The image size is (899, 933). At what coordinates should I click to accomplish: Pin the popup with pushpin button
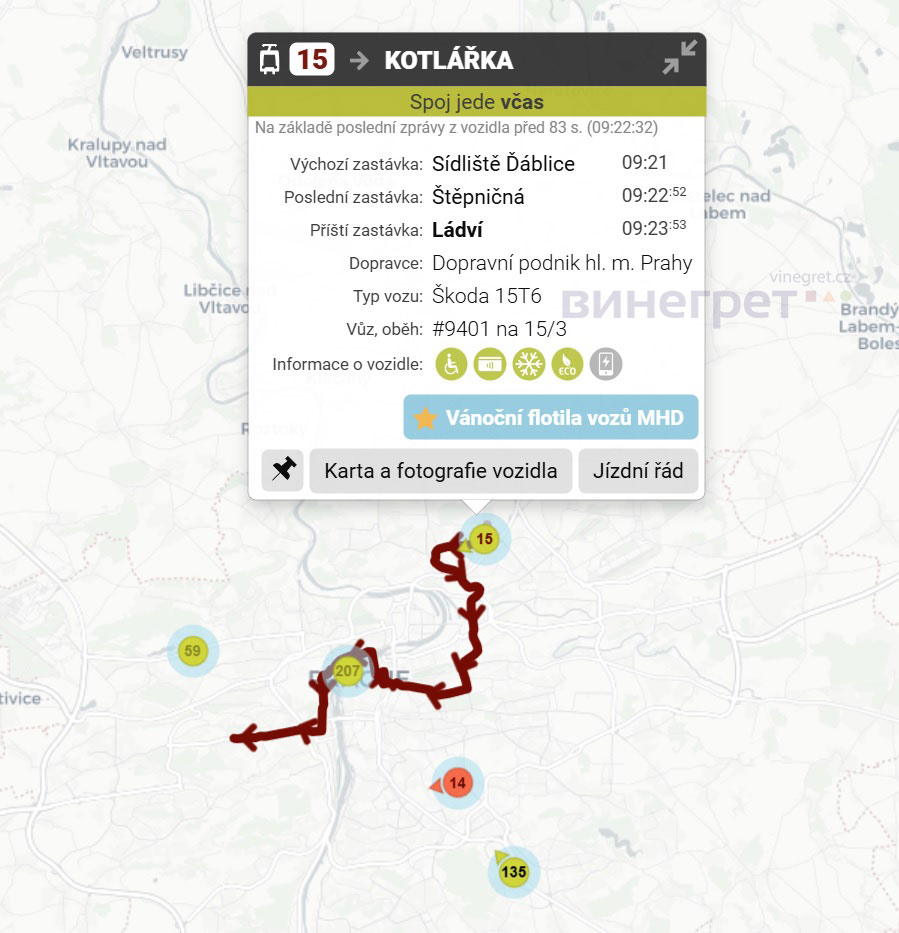pos(283,470)
